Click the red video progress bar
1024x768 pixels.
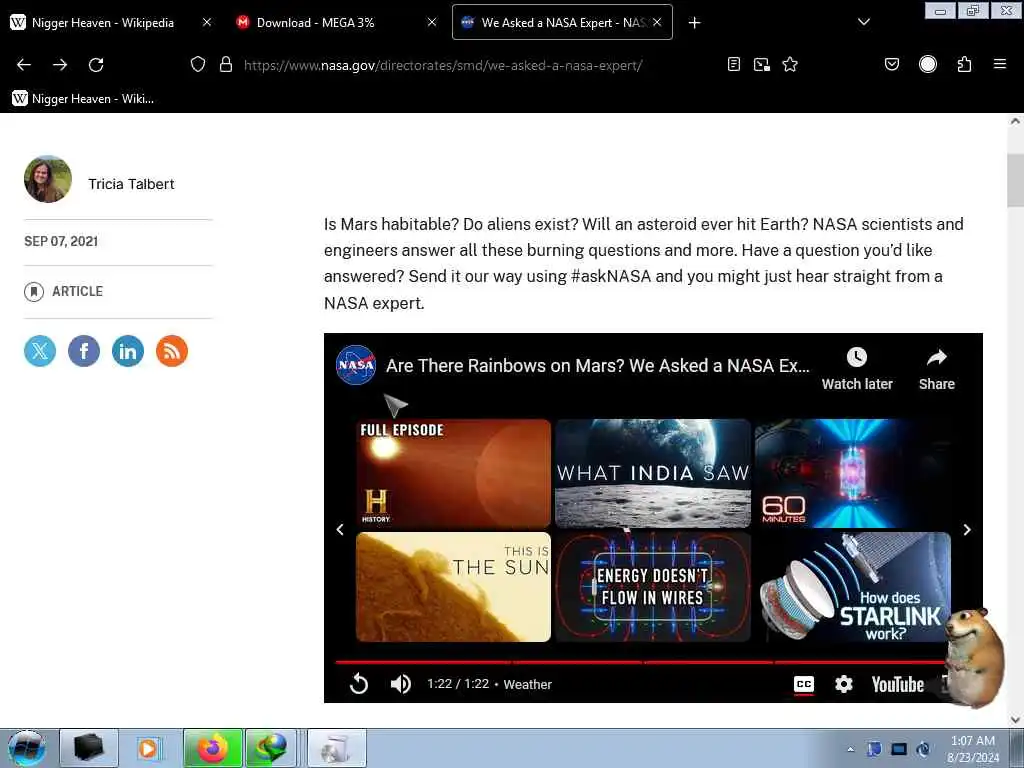(x=640, y=662)
